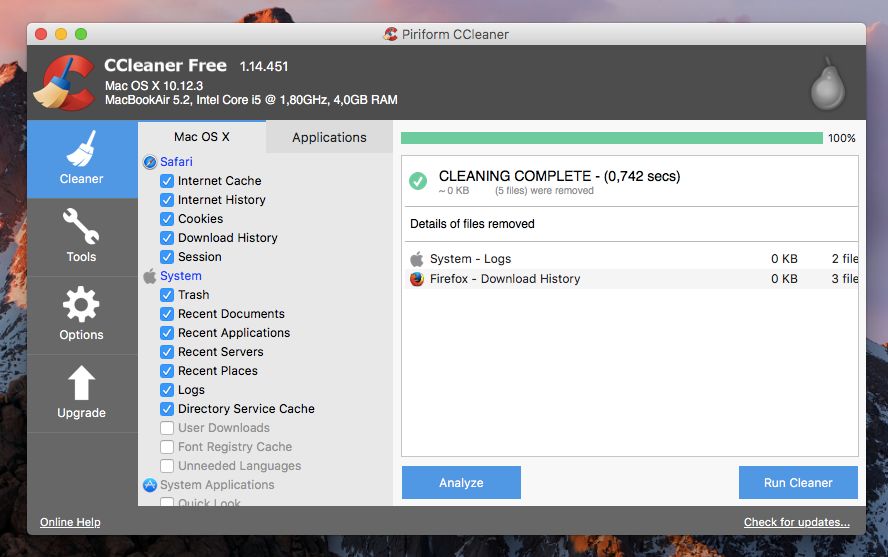Click the 5 files were removed text
The width and height of the screenshot is (888, 557).
(x=544, y=191)
